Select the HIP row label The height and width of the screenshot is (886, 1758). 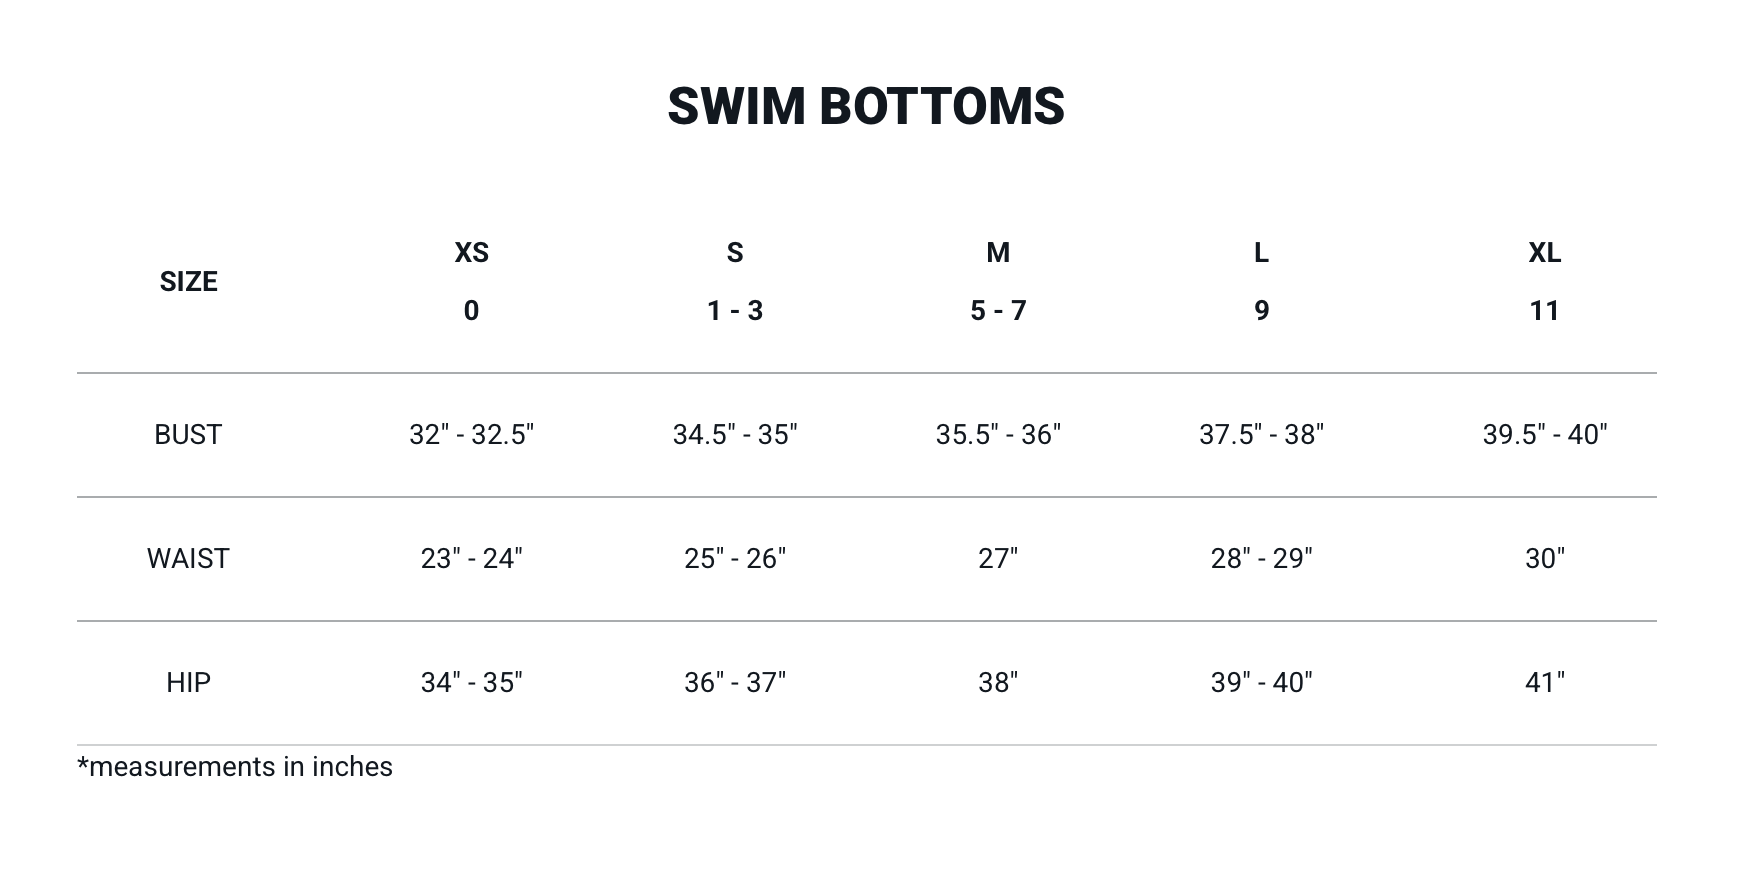(188, 683)
